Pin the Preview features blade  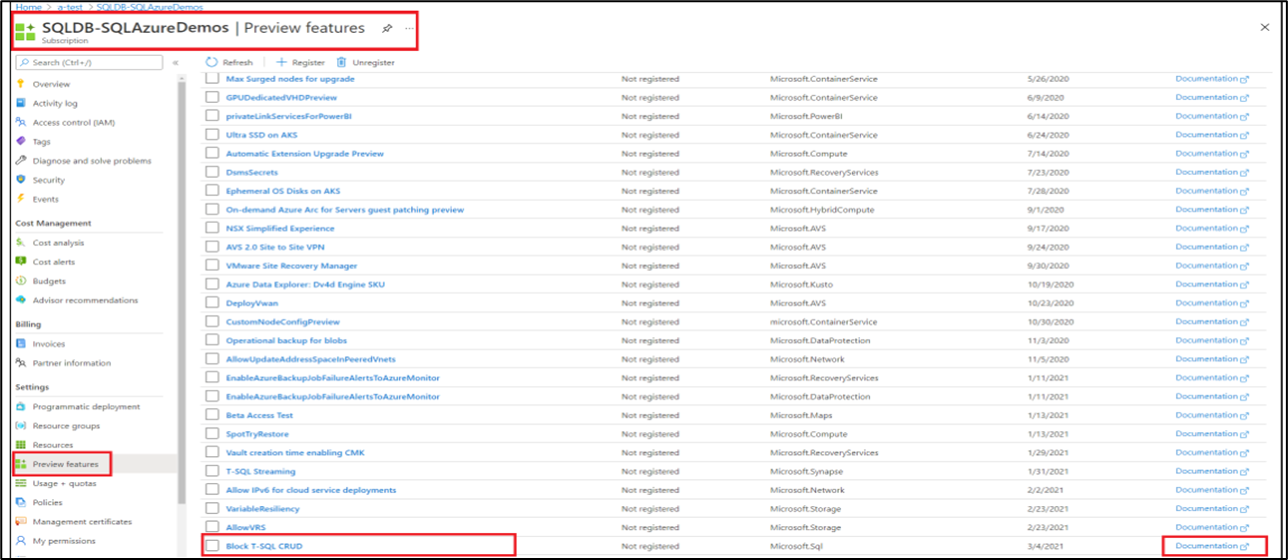pyautogui.click(x=387, y=28)
